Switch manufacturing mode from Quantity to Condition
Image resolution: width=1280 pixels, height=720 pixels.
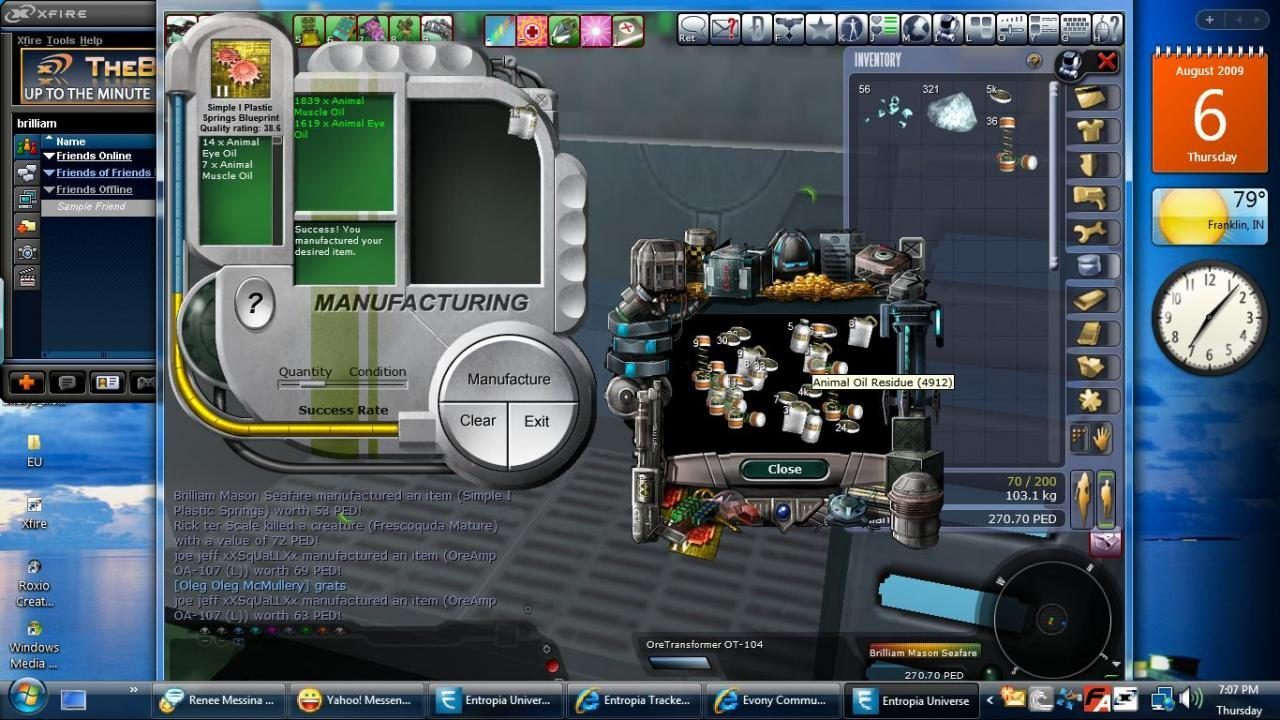click(x=377, y=371)
